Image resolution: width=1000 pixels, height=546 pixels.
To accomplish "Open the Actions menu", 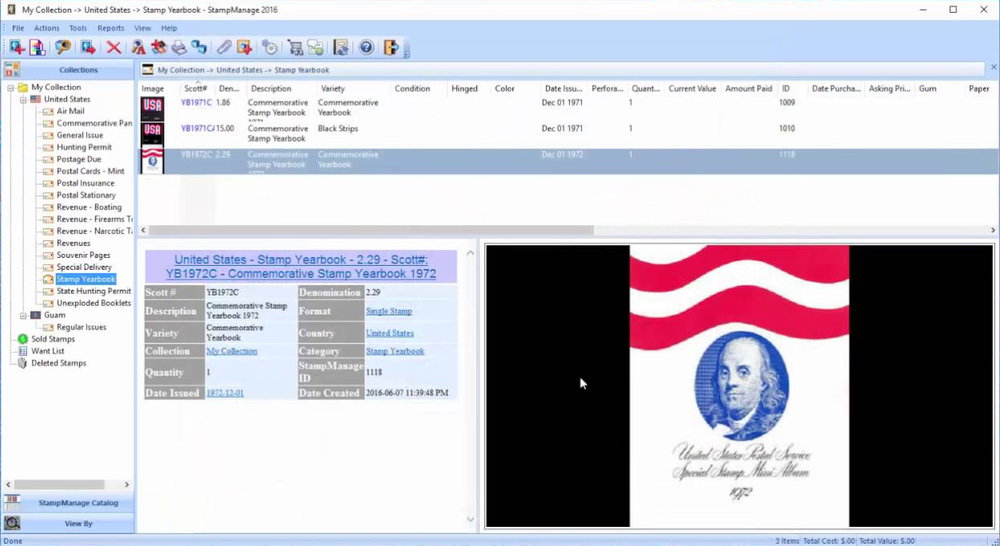I will click(47, 28).
